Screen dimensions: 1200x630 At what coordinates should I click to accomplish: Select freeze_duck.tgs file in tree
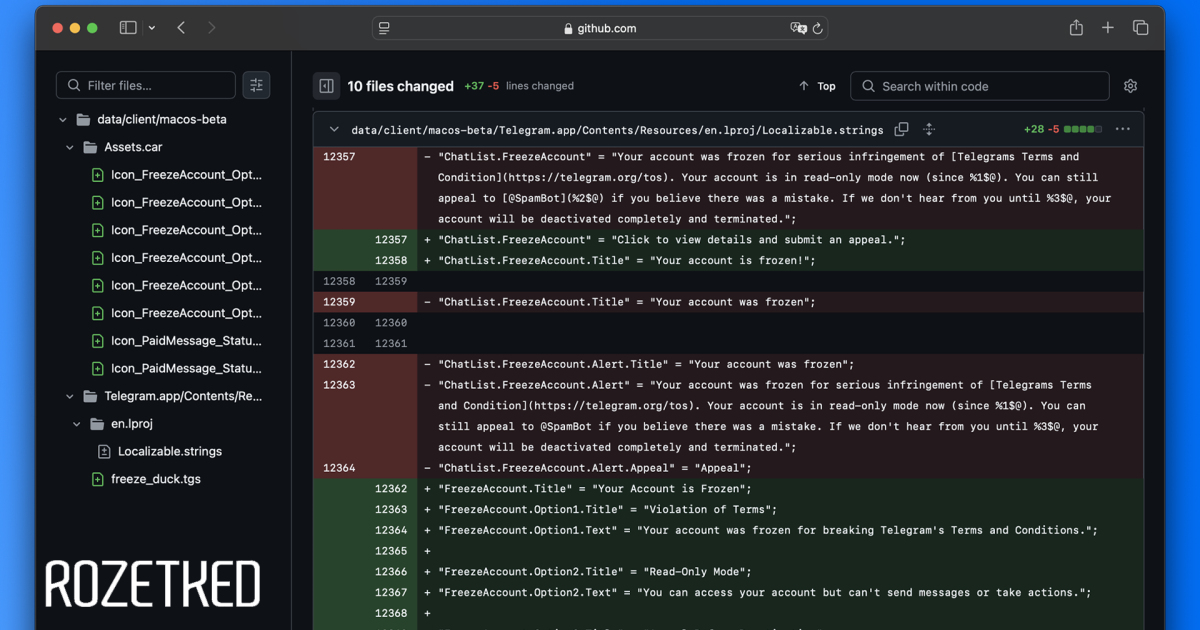155,479
